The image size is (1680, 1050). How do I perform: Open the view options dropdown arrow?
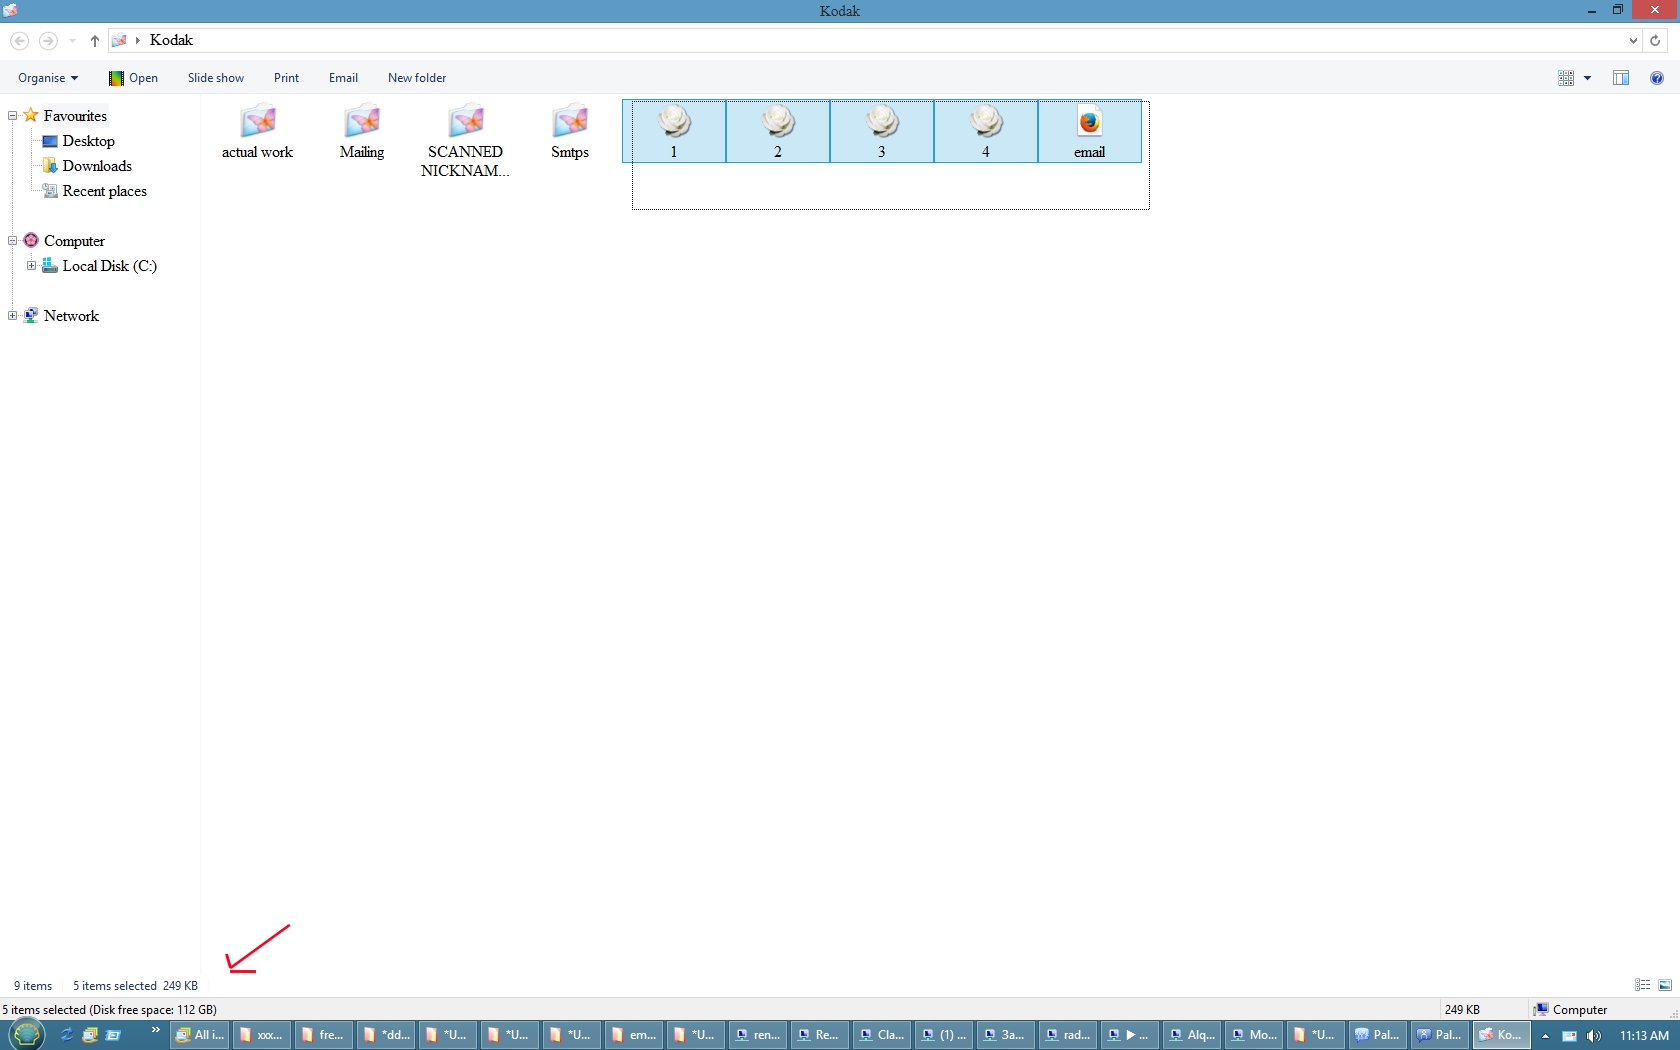[1587, 78]
